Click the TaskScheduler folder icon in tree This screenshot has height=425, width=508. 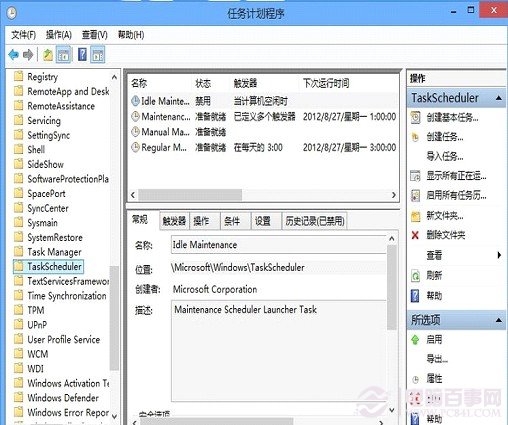(19, 266)
